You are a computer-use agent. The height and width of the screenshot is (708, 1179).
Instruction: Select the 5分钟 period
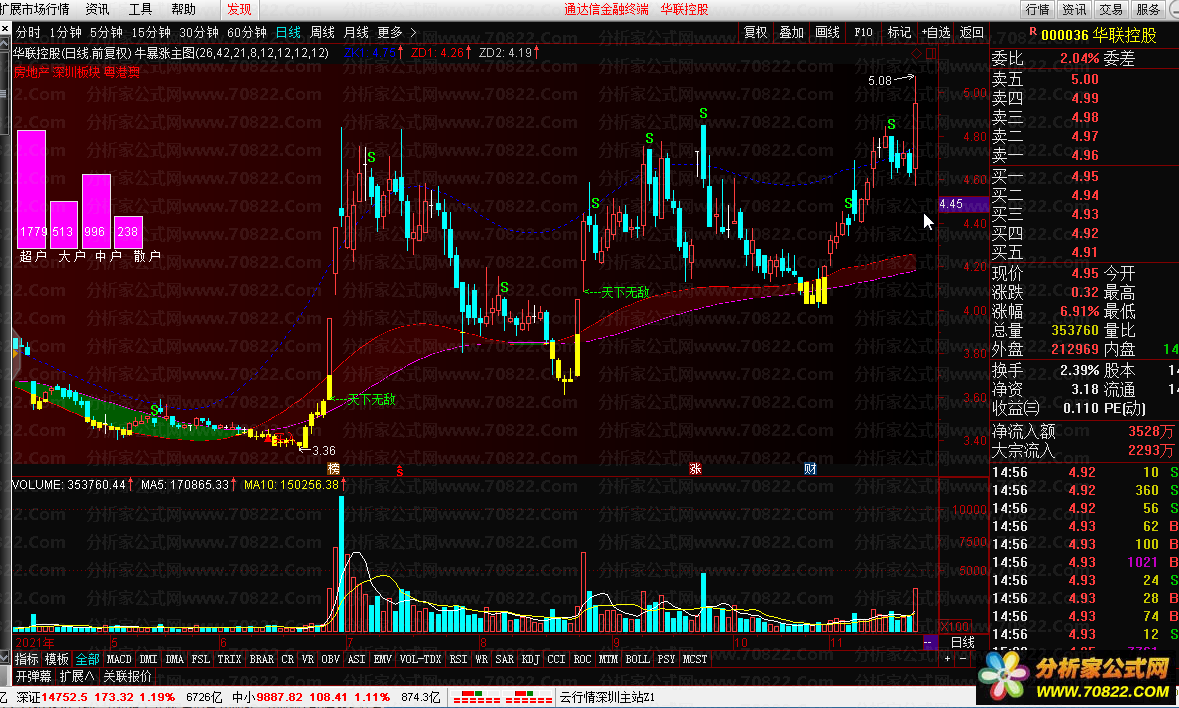(x=106, y=32)
